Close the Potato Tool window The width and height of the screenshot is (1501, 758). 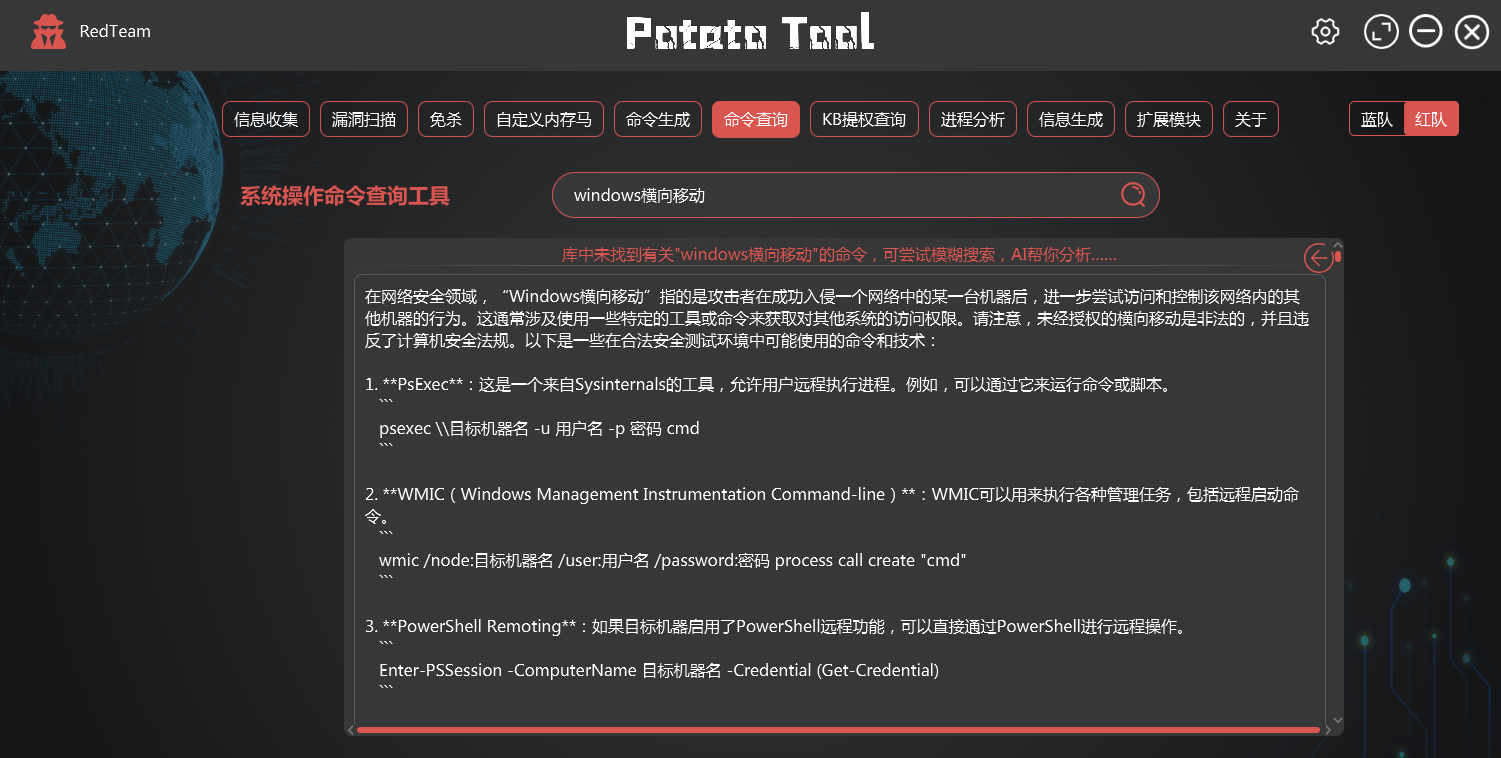(x=1472, y=32)
